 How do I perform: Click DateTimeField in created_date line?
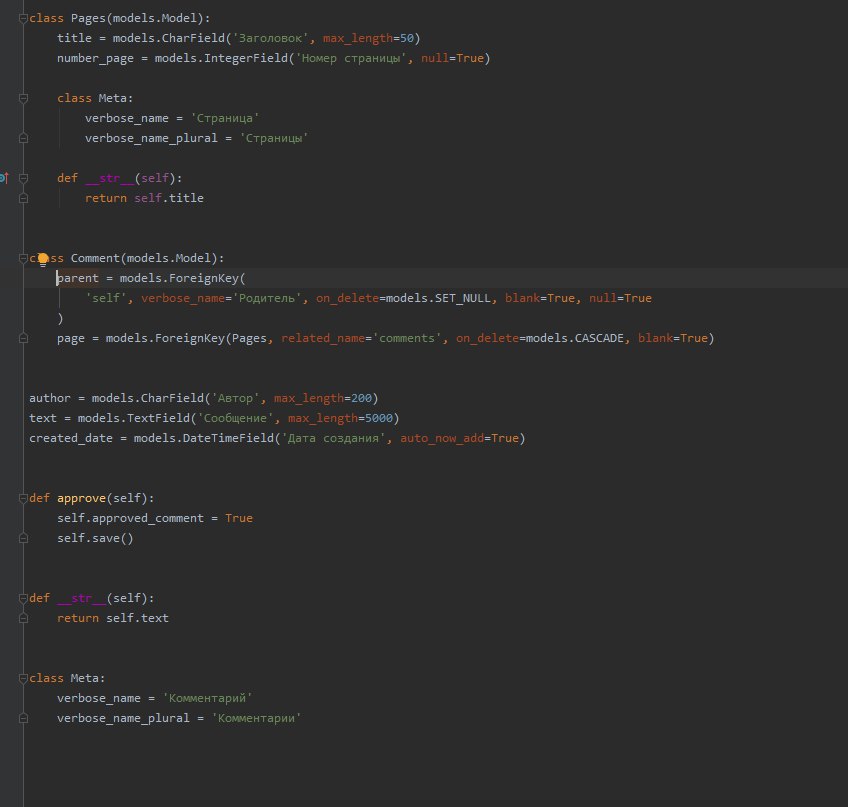click(228, 439)
